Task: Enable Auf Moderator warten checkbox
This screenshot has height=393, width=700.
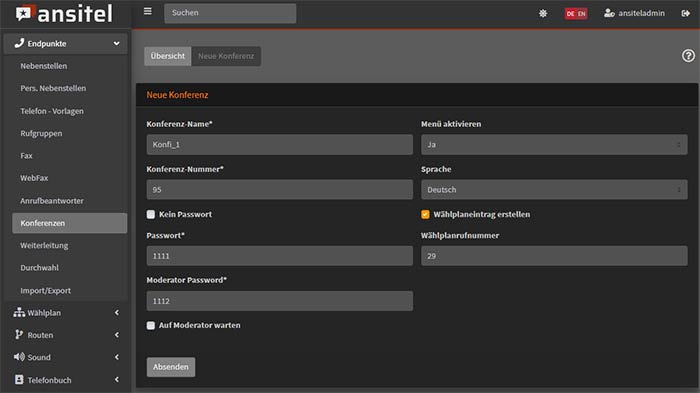Action: click(151, 326)
